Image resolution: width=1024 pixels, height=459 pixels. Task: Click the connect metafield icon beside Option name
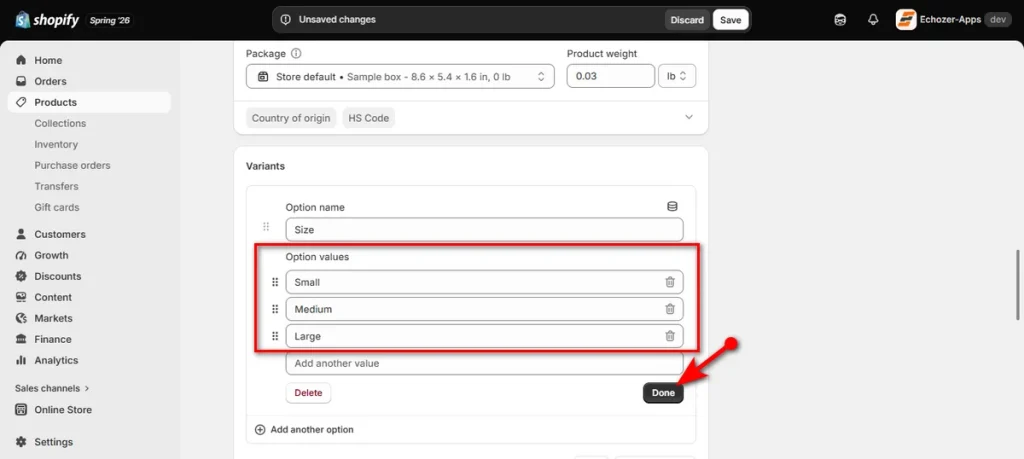coord(672,206)
